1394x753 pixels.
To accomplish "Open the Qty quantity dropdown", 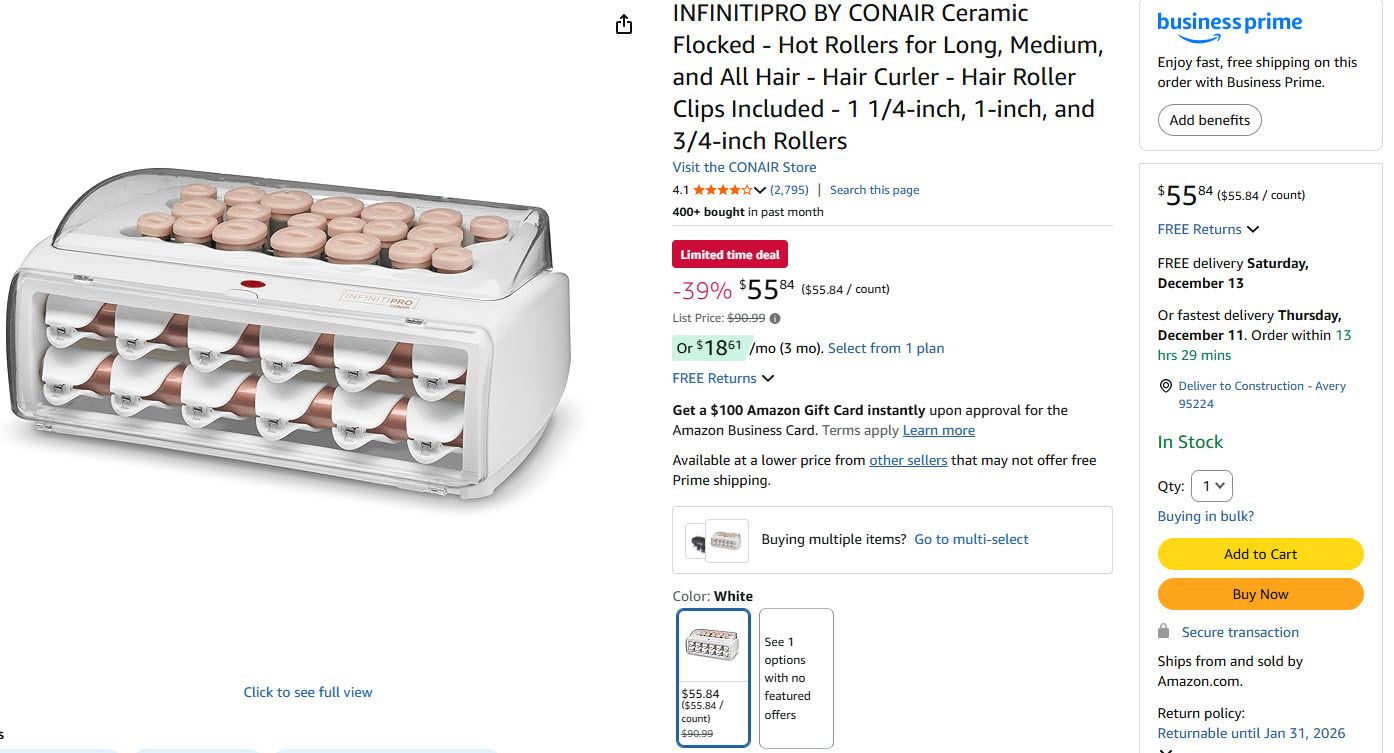I will click(x=1211, y=486).
